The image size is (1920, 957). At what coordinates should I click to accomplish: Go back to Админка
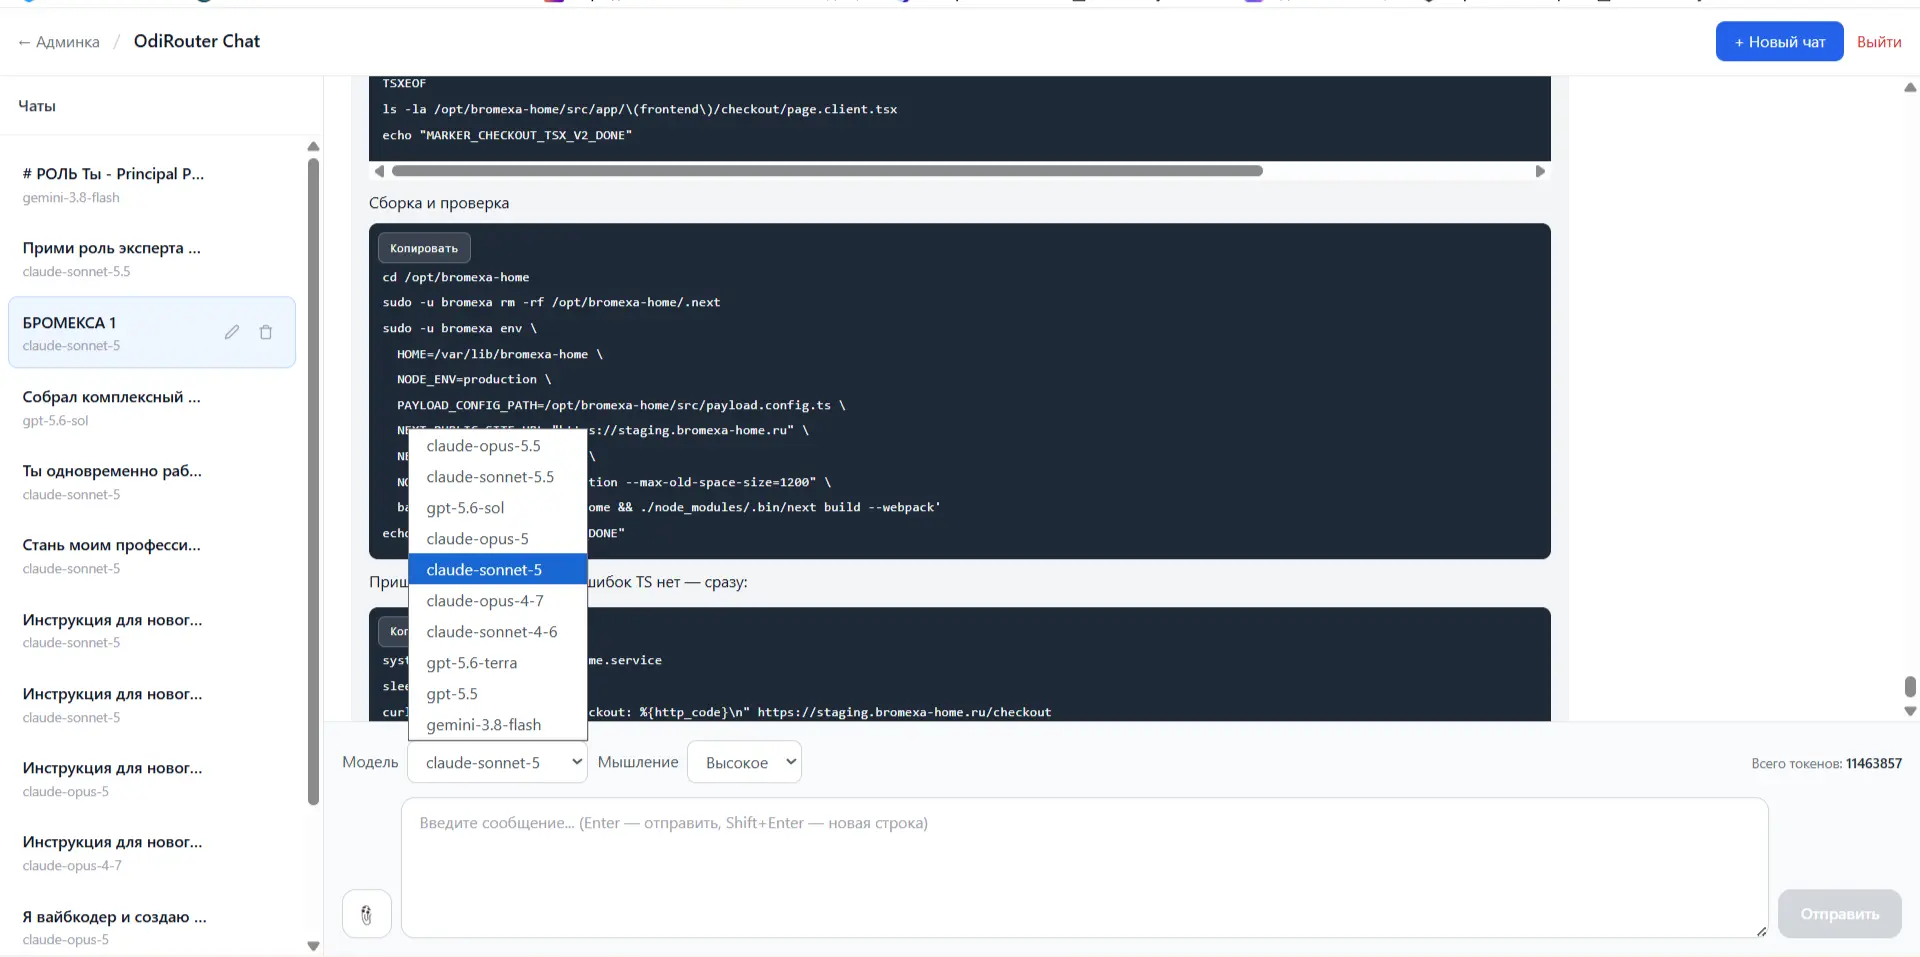(59, 42)
